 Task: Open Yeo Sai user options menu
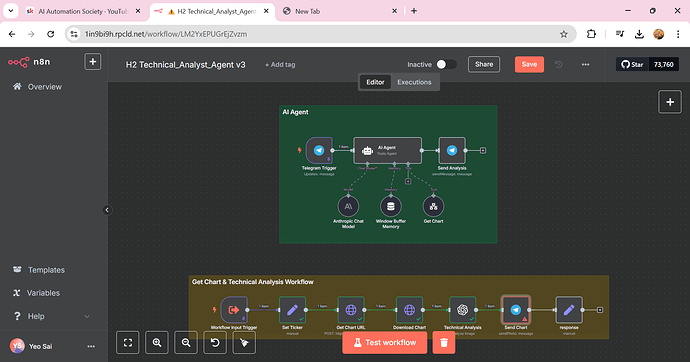coord(91,346)
